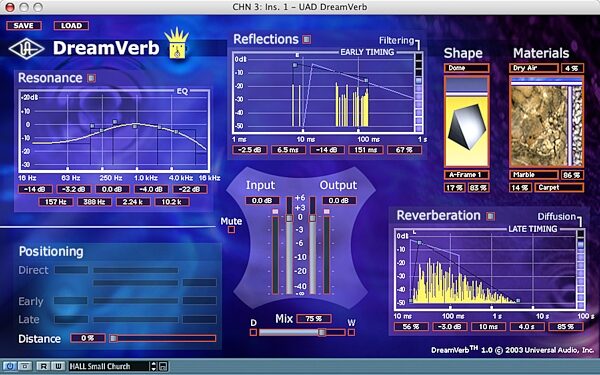Click the Input 0.0 dB value field
Viewport: 600px width, 375px height.
(262, 201)
